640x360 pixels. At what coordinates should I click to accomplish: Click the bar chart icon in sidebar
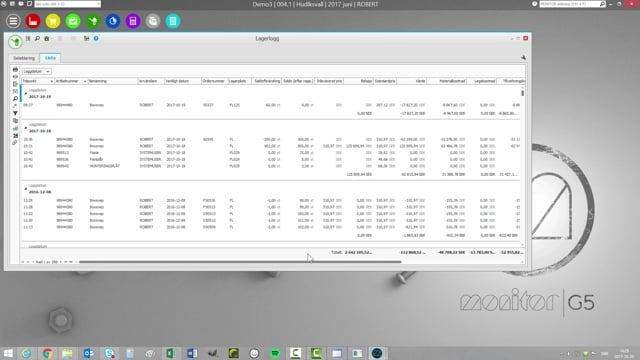pos(15,128)
